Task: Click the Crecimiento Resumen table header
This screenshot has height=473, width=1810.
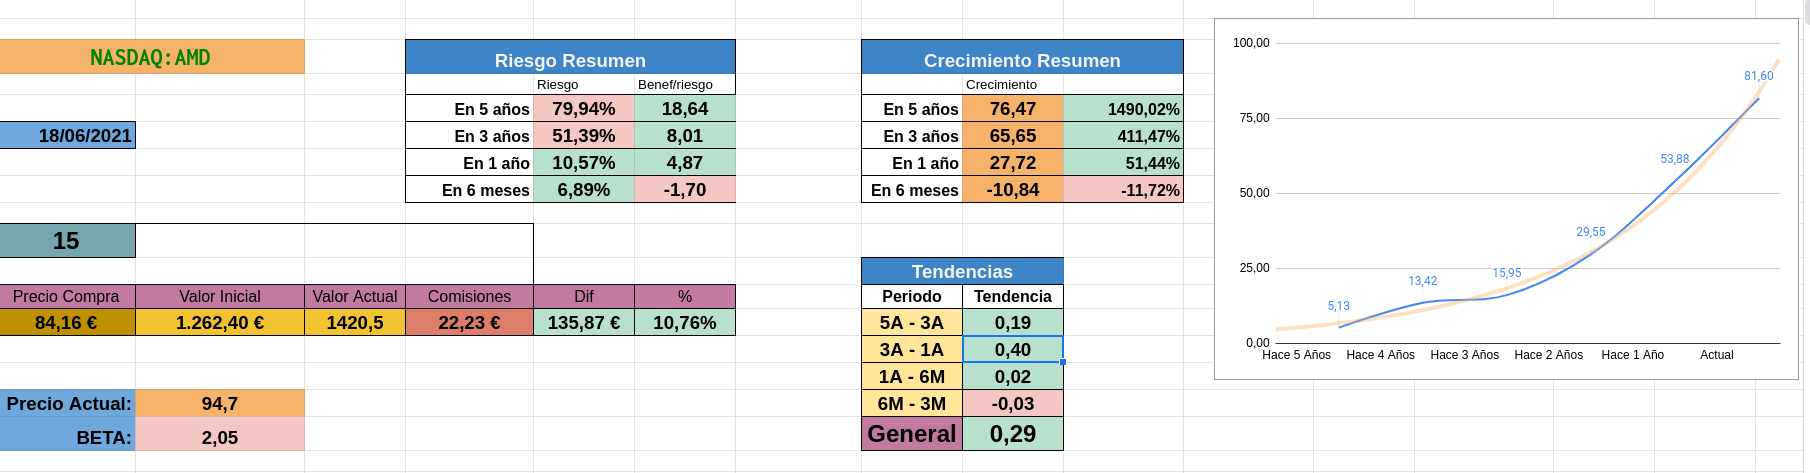Action: [1021, 60]
